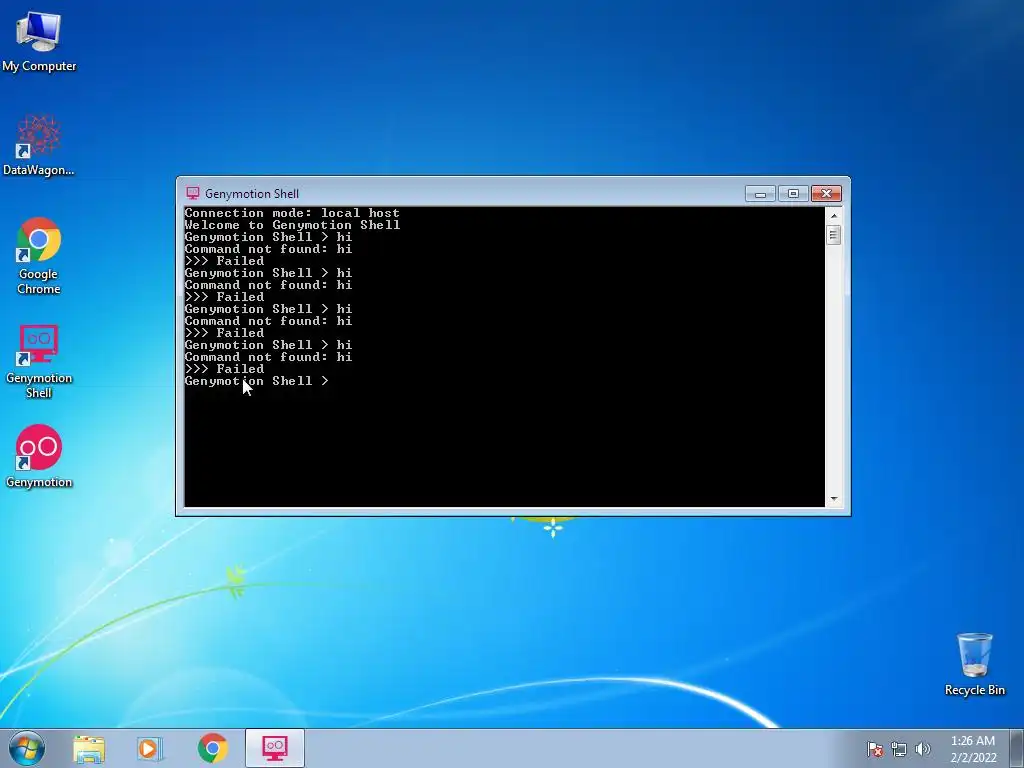Click the network status tray icon

[x=899, y=749]
